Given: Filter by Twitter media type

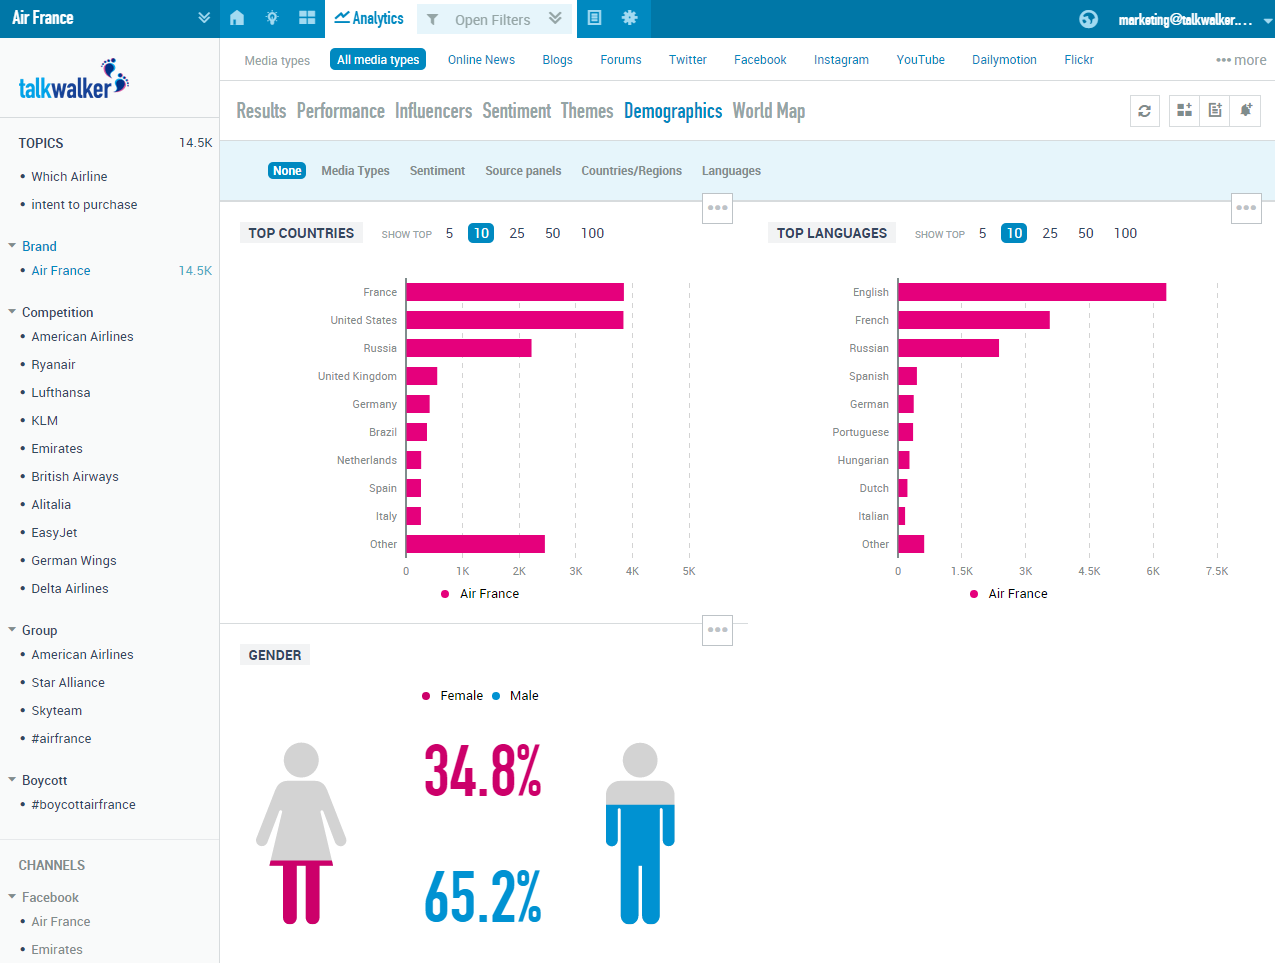Looking at the screenshot, I should coord(687,60).
